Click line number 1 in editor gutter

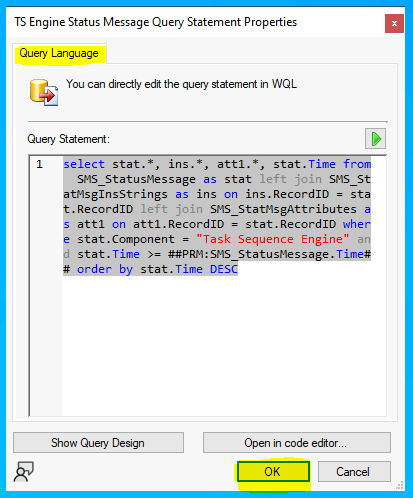pyautogui.click(x=39, y=164)
